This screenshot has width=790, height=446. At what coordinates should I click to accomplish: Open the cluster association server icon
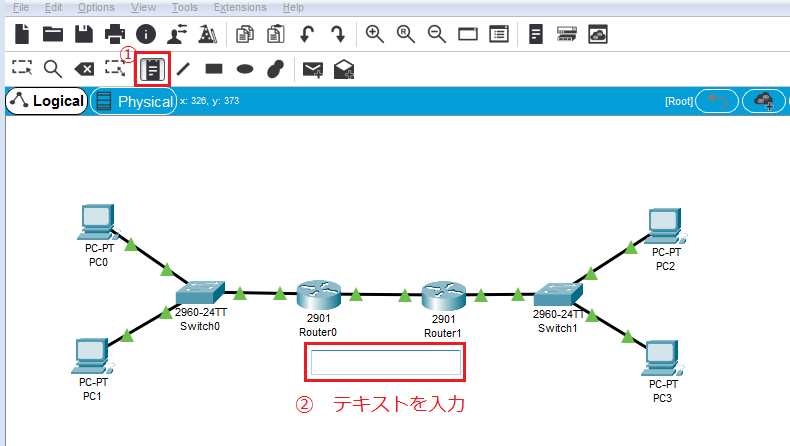tap(567, 34)
